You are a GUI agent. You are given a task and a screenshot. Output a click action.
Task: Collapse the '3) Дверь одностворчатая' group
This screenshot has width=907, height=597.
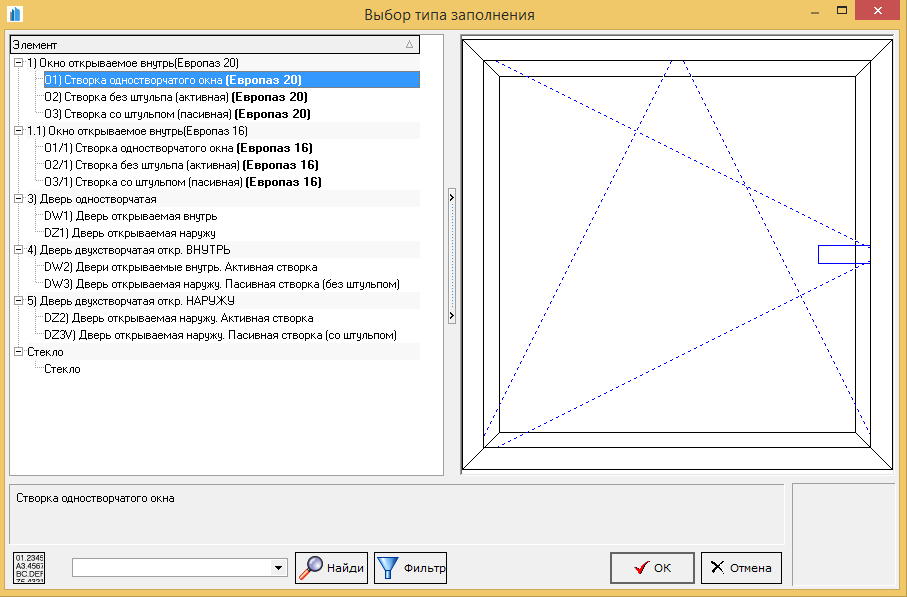[x=19, y=198]
